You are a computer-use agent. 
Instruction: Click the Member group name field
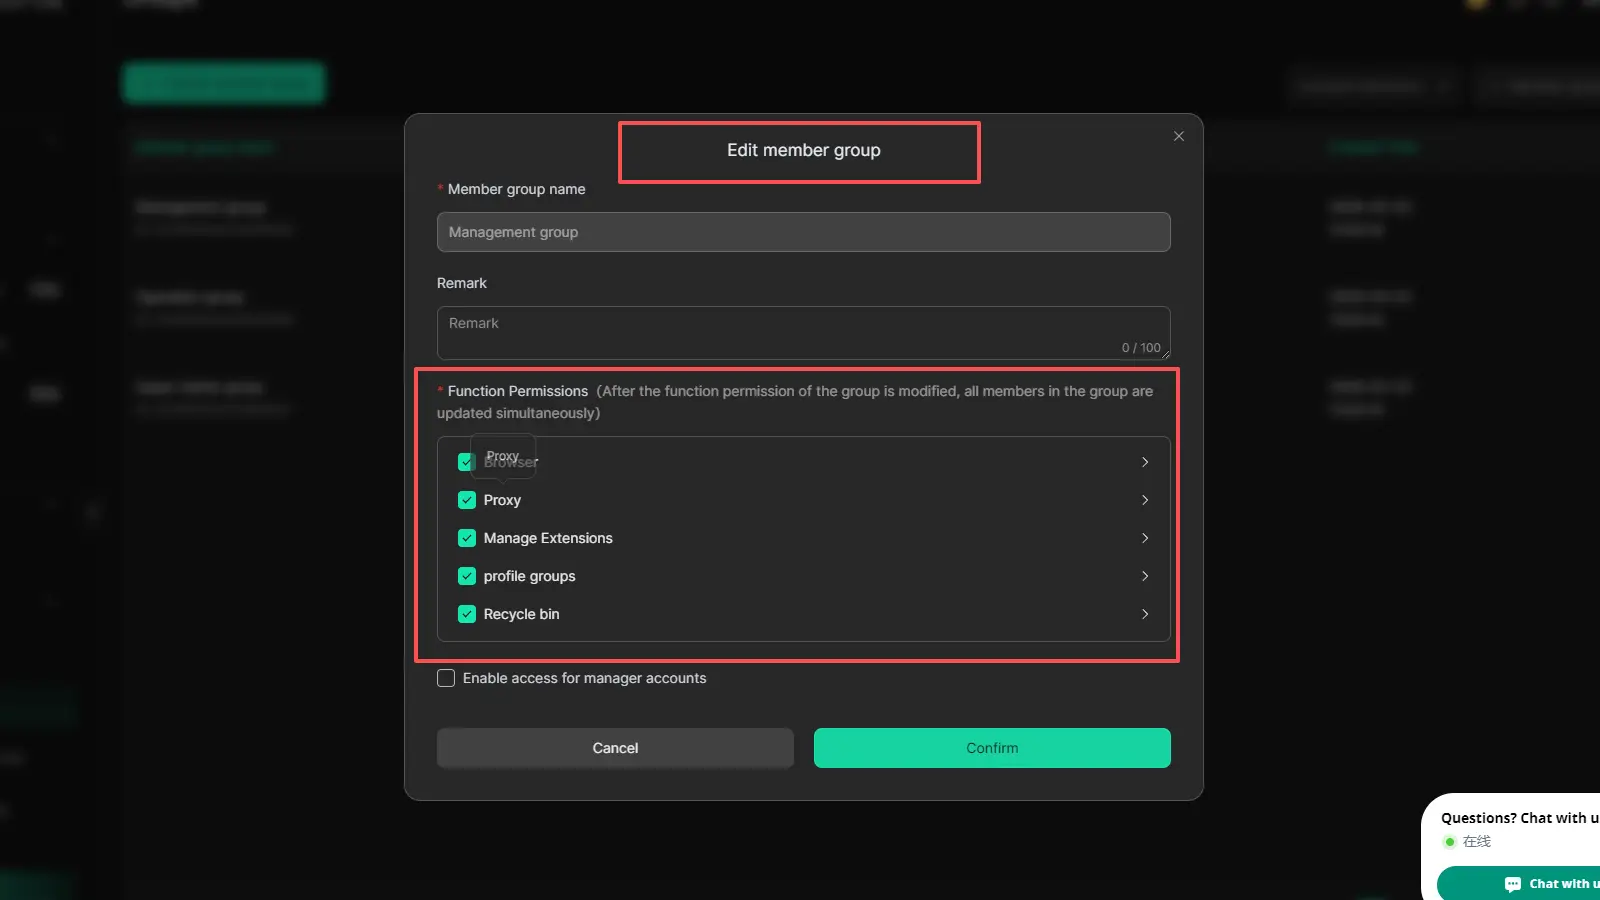803,232
